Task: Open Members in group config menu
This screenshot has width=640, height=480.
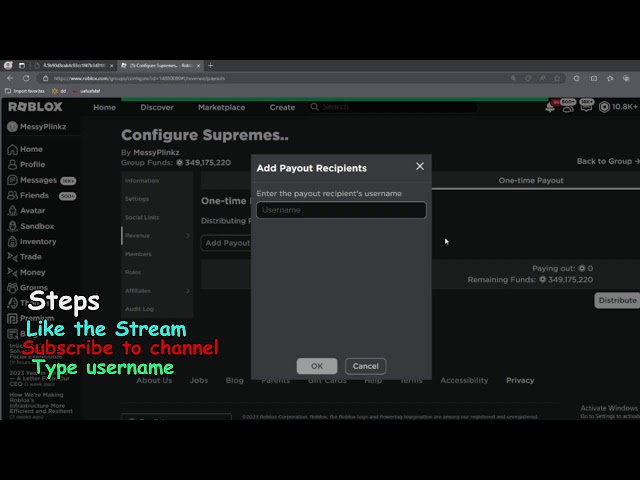Action: click(x=138, y=254)
